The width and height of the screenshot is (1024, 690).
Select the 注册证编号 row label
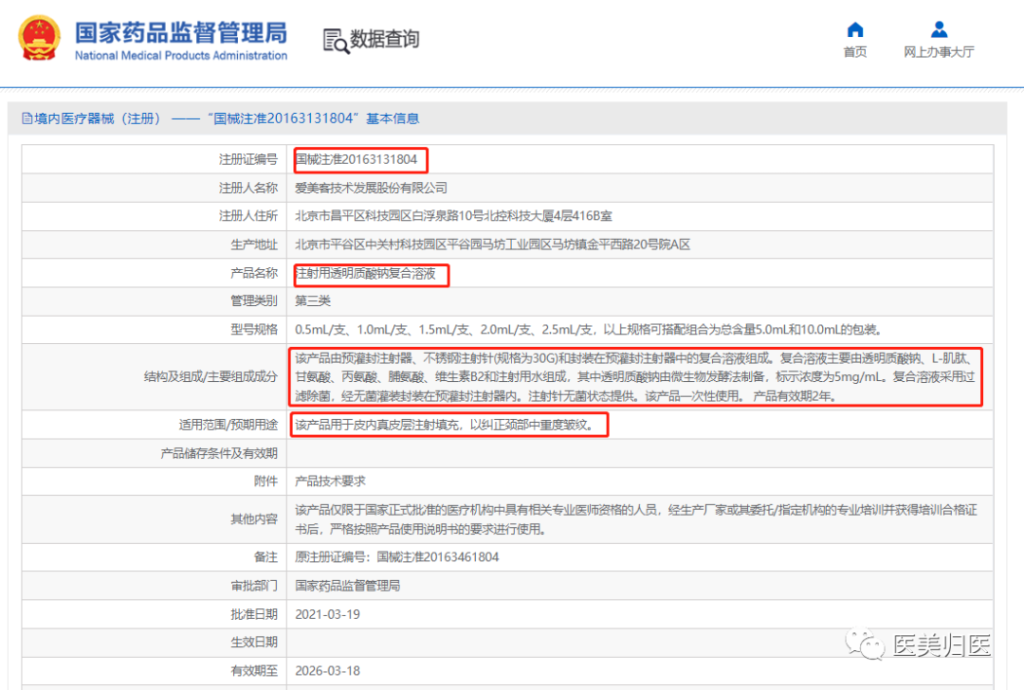coord(248,159)
